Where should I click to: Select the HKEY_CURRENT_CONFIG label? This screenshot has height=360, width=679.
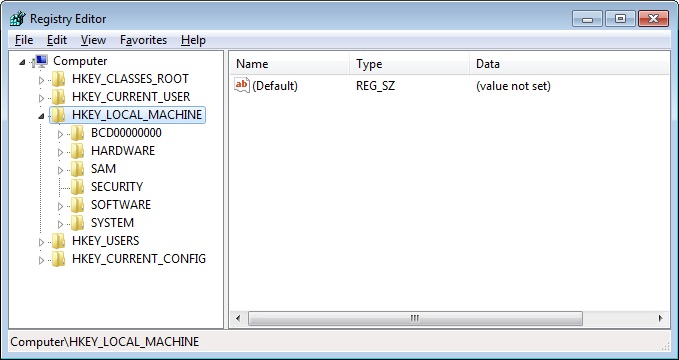point(139,259)
